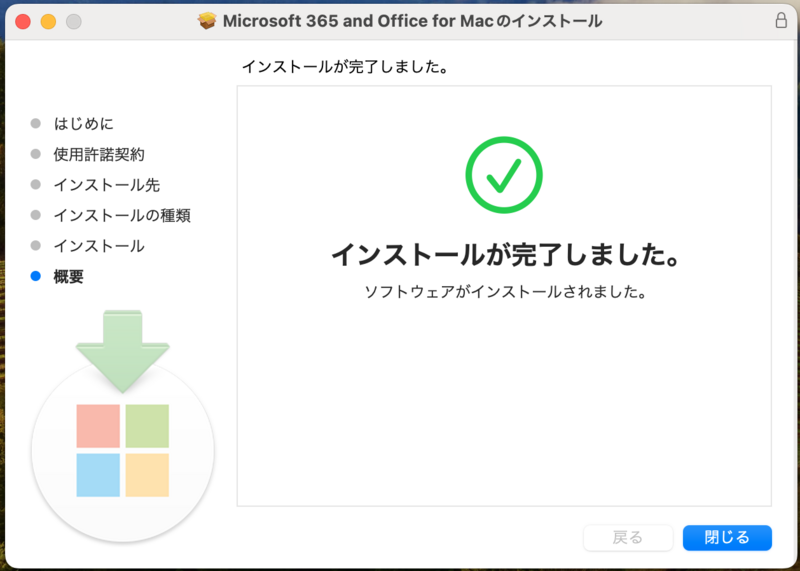Click the greyed-out 戻る button
Viewport: 800px width, 571px height.
click(628, 538)
